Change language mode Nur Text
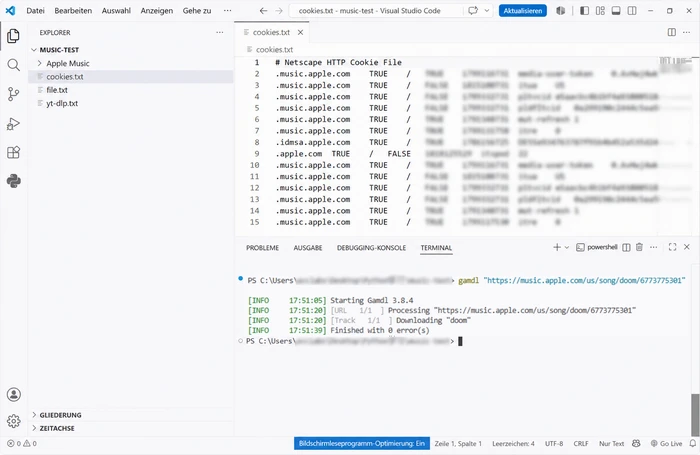Screen dimensions: 700x455 pyautogui.click(x=612, y=443)
